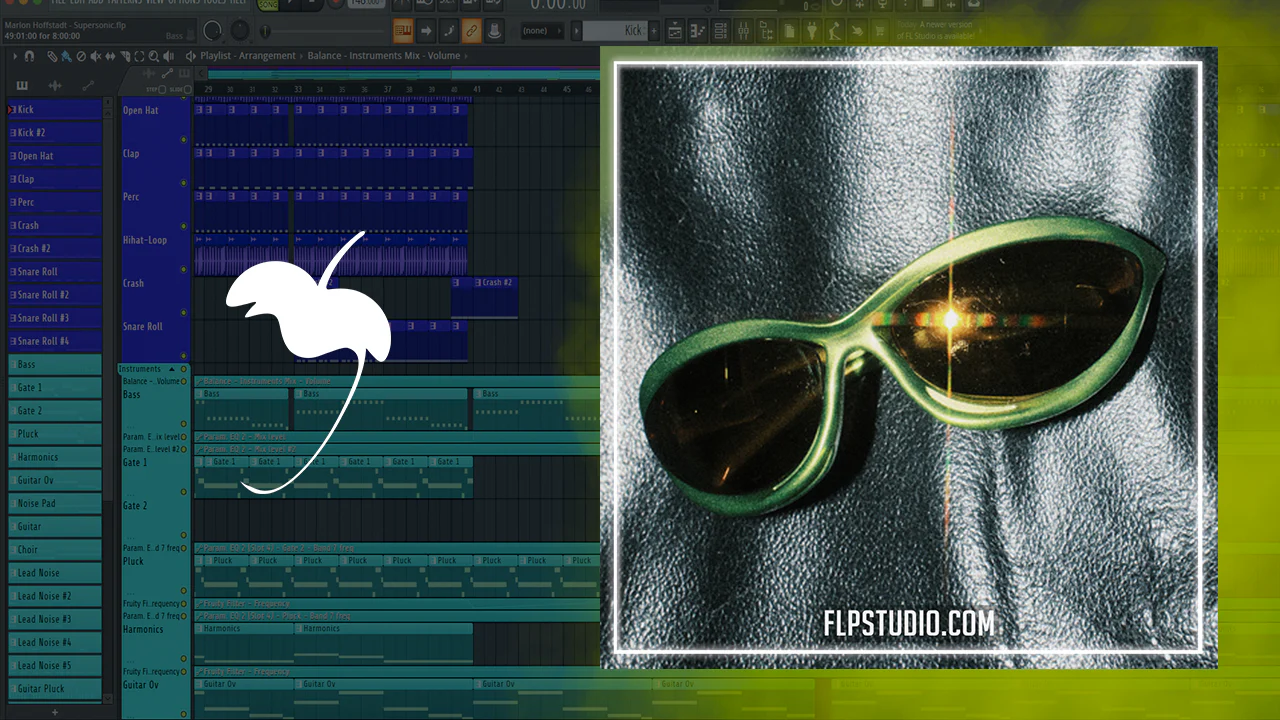
Task: Select the Paint brush tool in playlist toolbar
Action: click(x=66, y=56)
